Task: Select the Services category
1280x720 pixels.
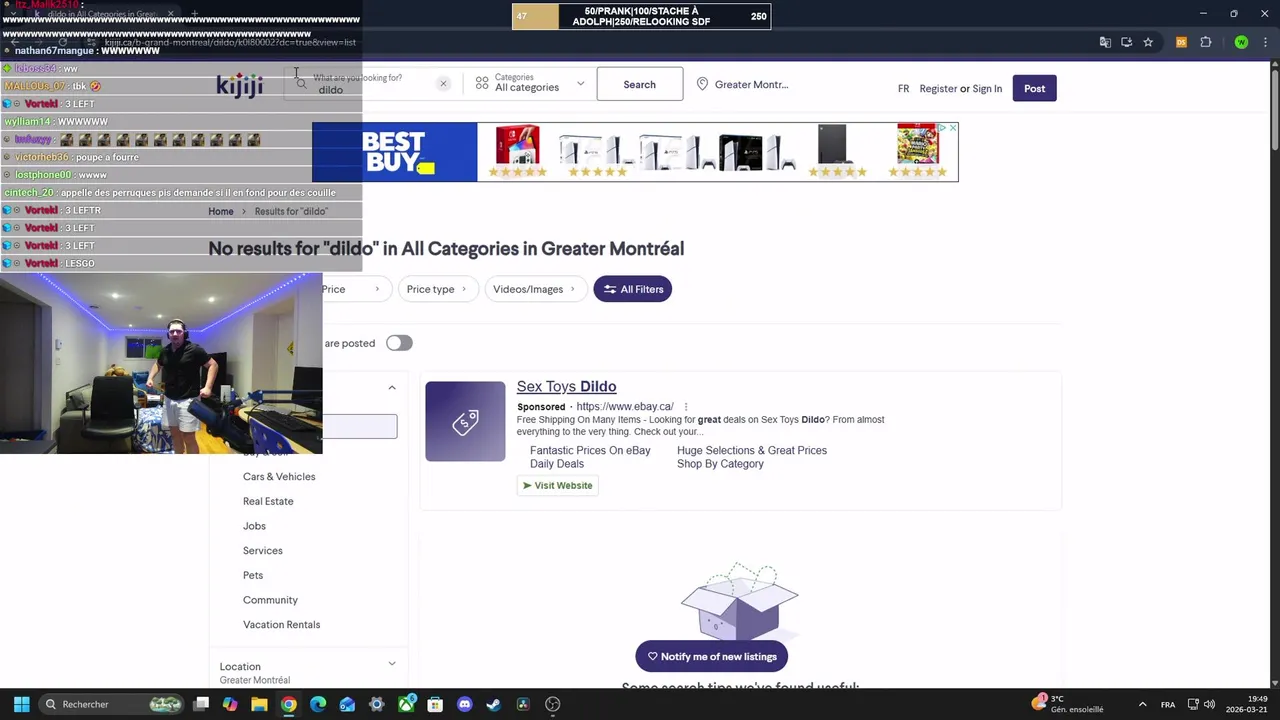Action: tap(263, 551)
